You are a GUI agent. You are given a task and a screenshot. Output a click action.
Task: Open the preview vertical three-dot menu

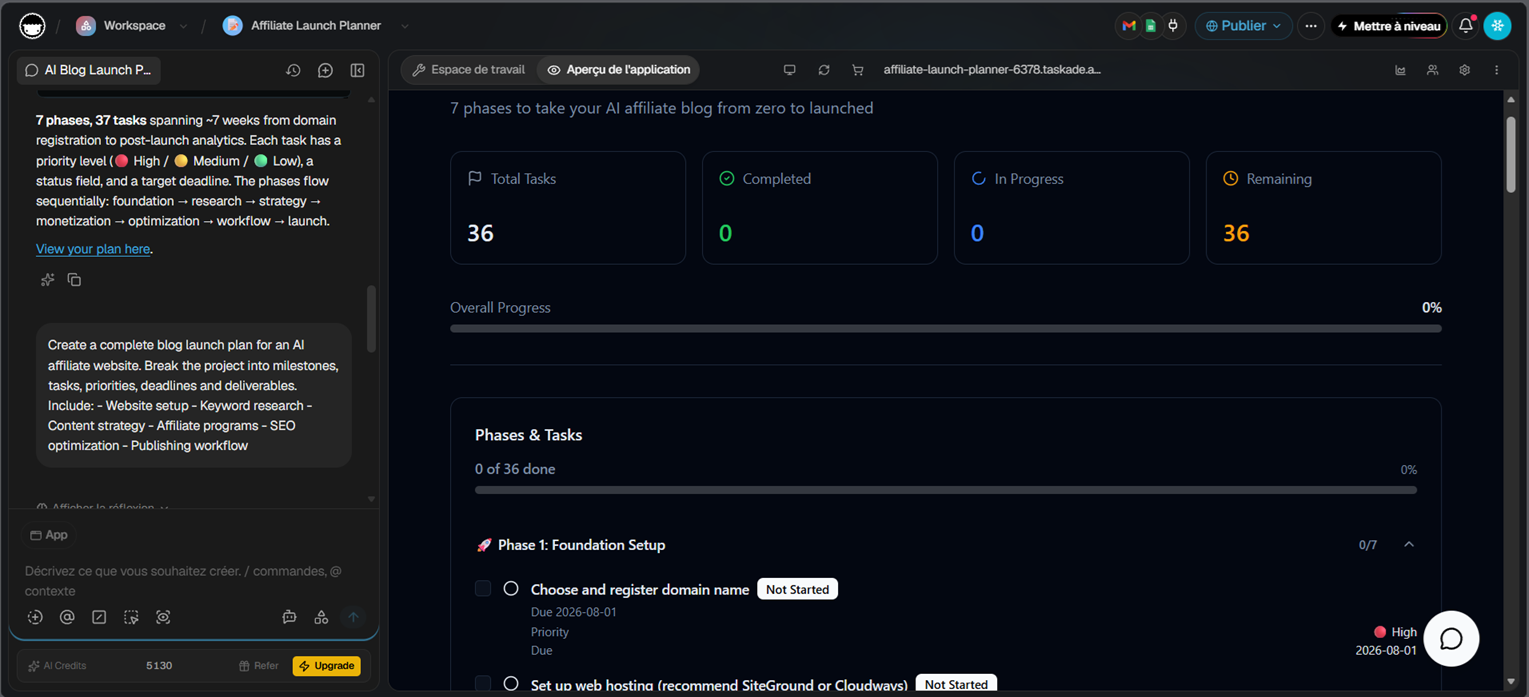(1496, 70)
